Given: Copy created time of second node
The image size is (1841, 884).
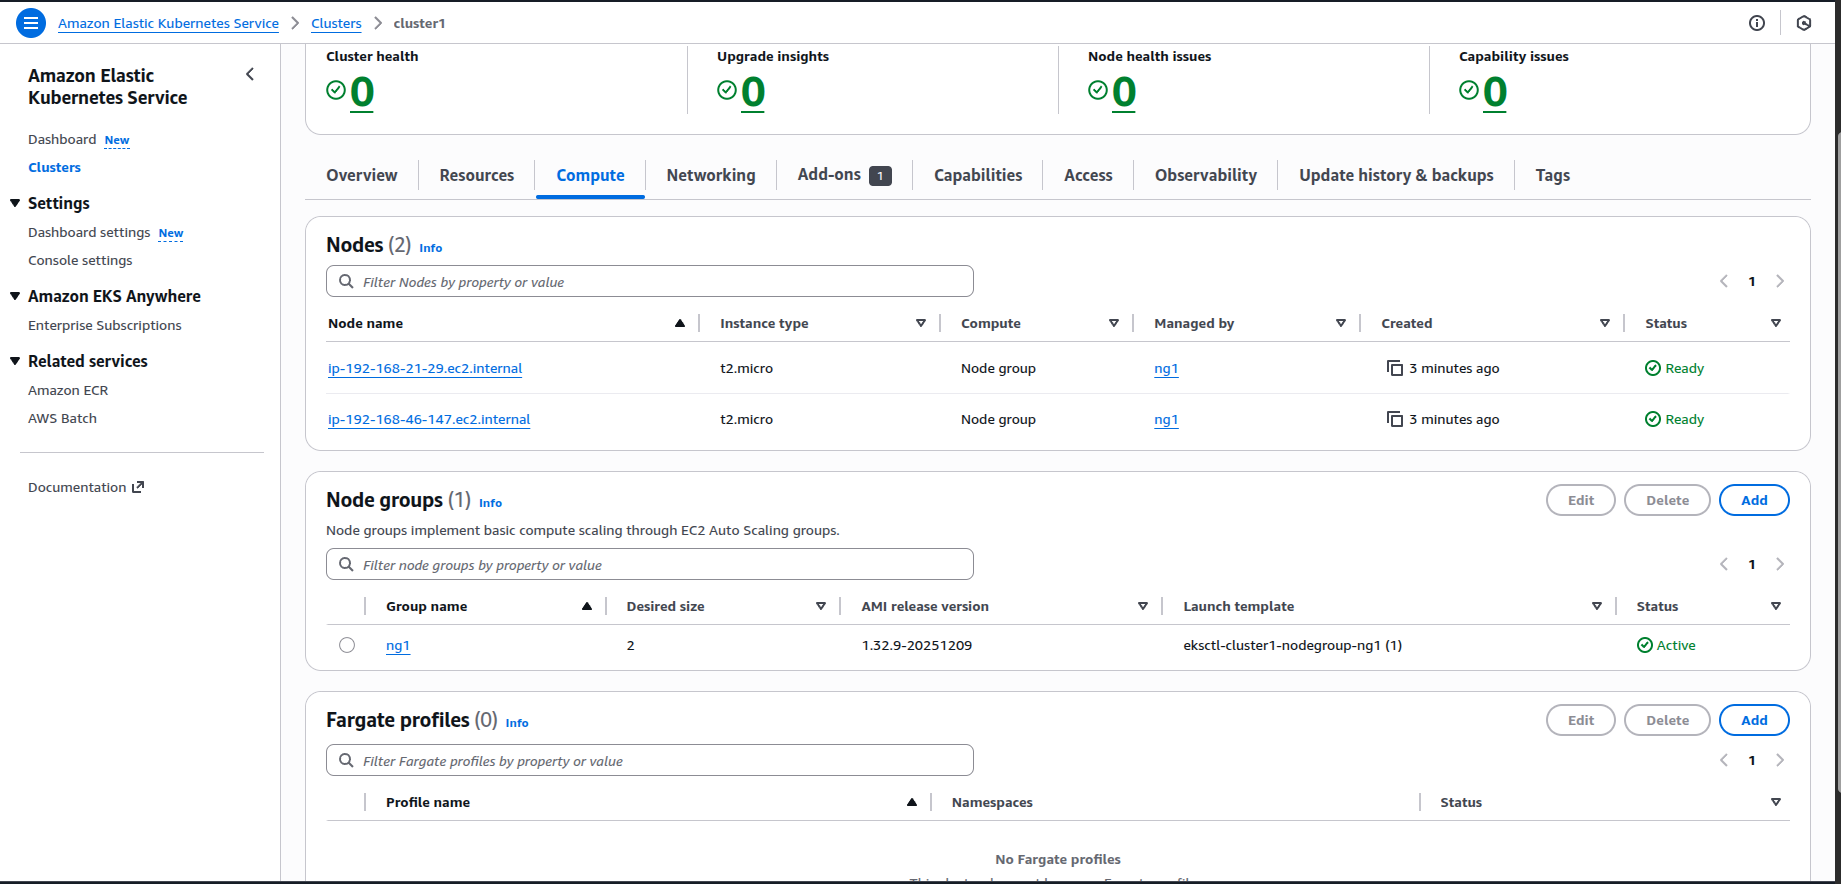Looking at the screenshot, I should pyautogui.click(x=1395, y=419).
